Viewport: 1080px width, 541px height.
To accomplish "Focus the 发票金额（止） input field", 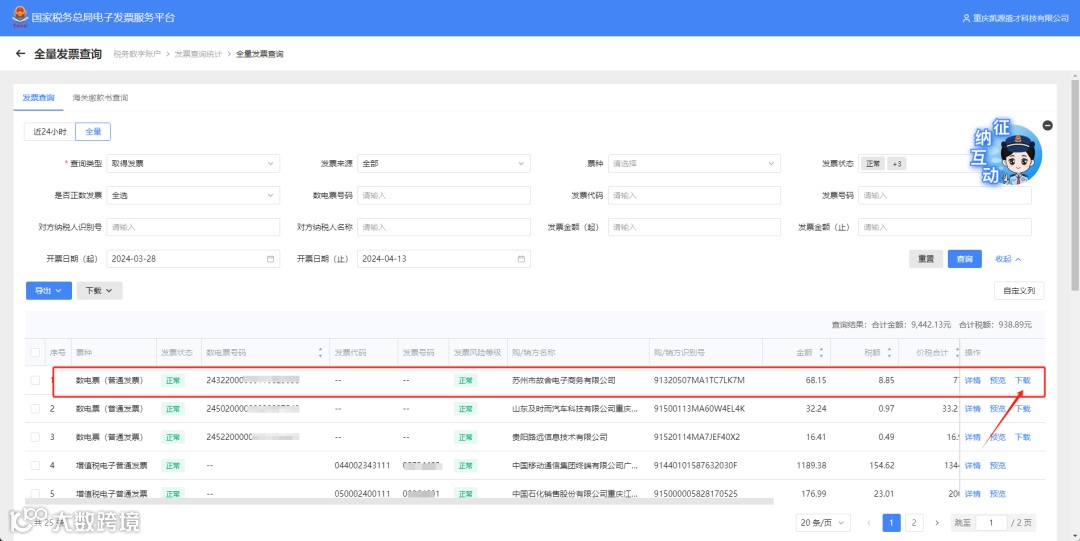I will click(x=945, y=227).
